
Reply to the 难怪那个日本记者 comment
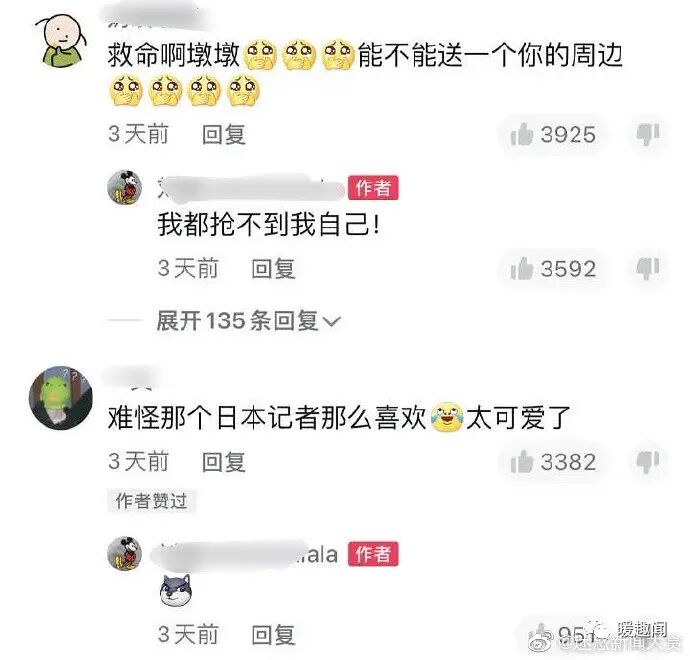pyautogui.click(x=224, y=462)
